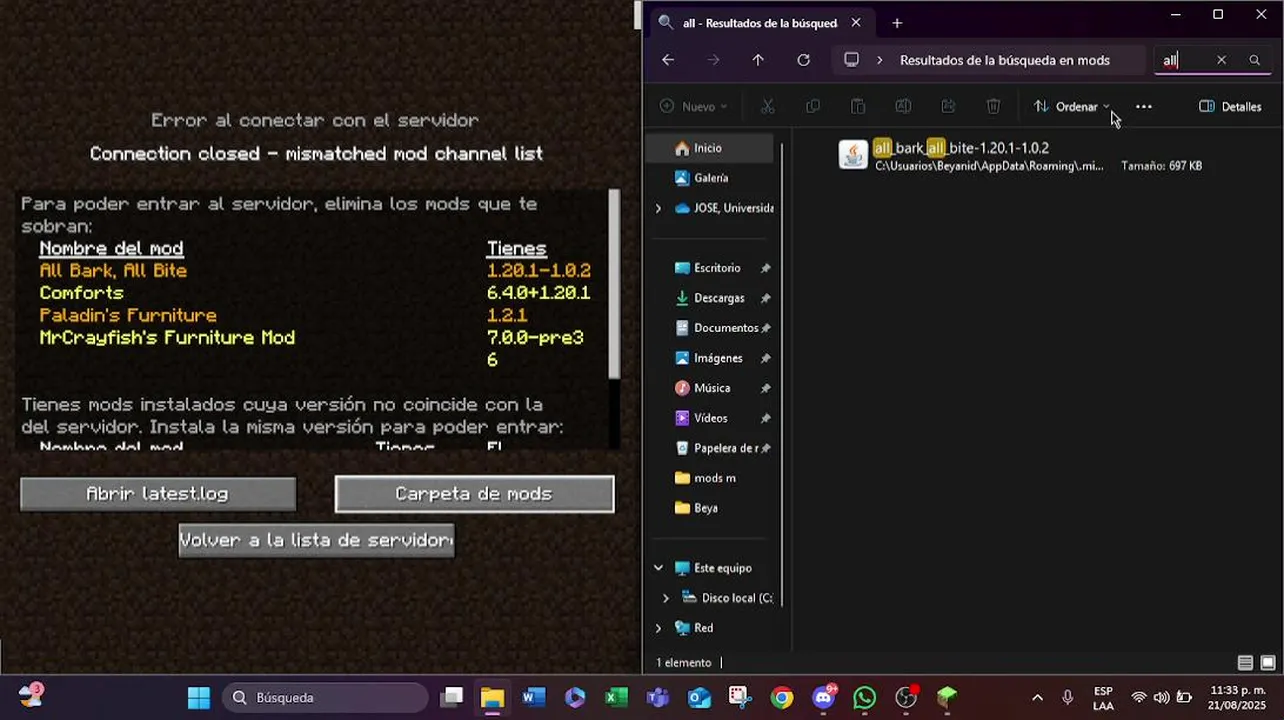This screenshot has height=720, width=1284.
Task: Show hidden system tray icons
Action: (1037, 697)
